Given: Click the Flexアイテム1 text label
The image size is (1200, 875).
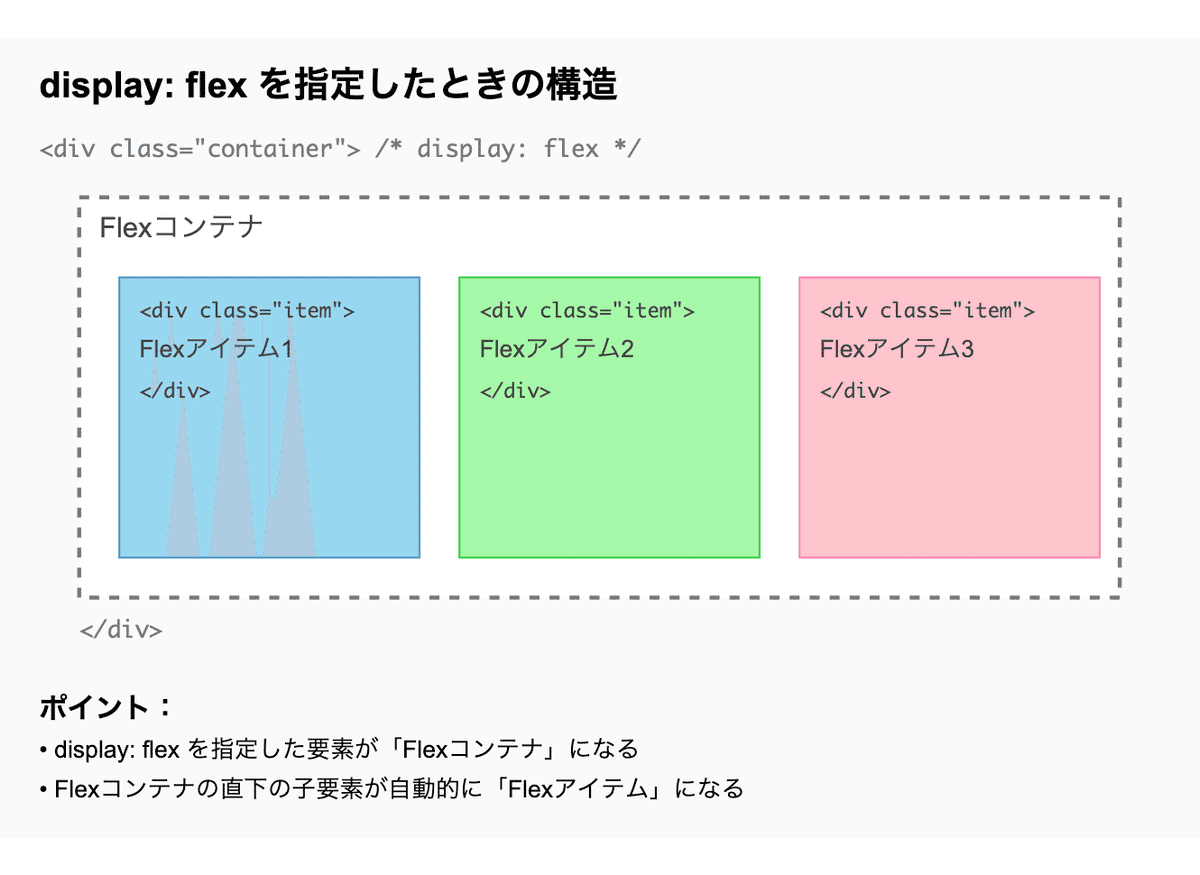Looking at the screenshot, I should [217, 349].
